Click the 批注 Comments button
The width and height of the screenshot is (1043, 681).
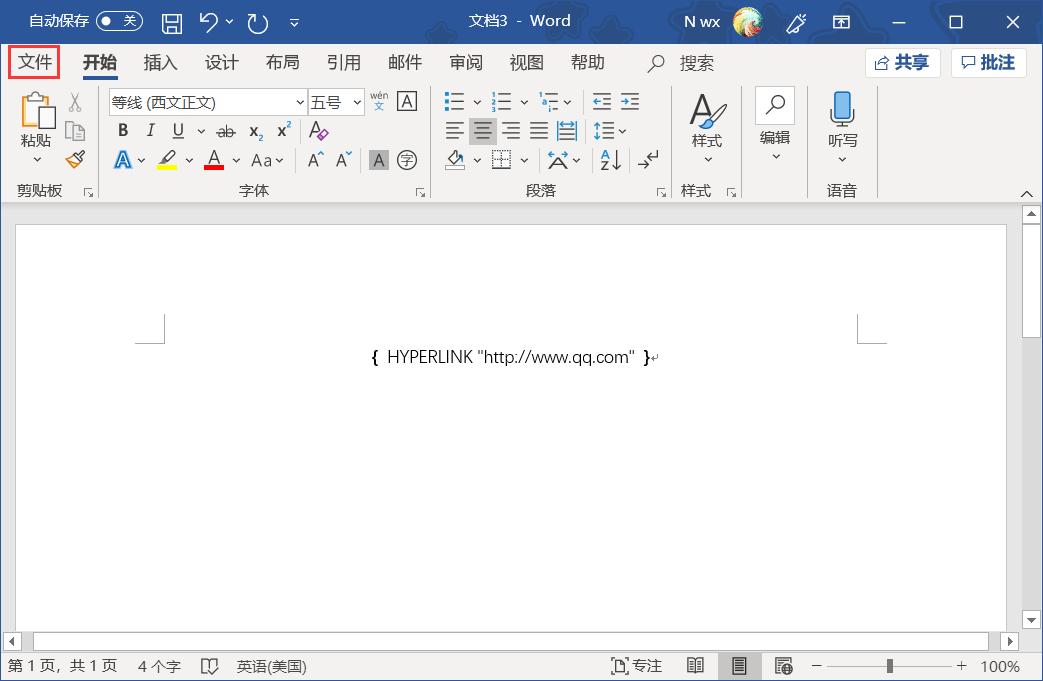coord(988,63)
